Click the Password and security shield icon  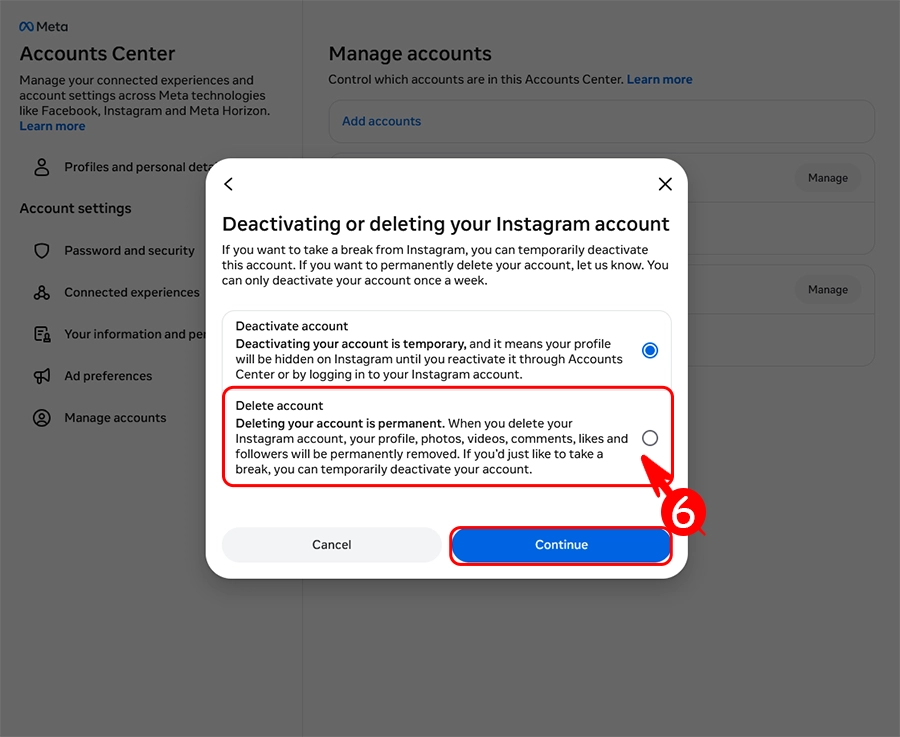point(42,251)
